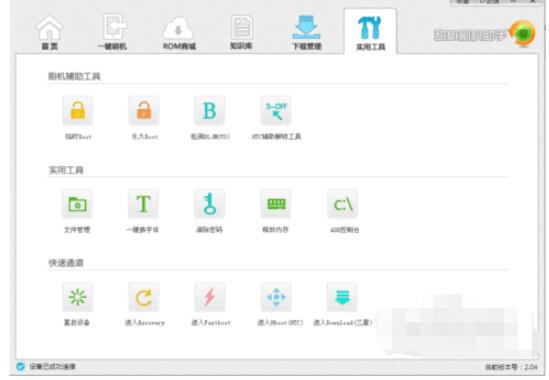
Task: Click the red lightning enter Fastboot icon
Action: 210,297
